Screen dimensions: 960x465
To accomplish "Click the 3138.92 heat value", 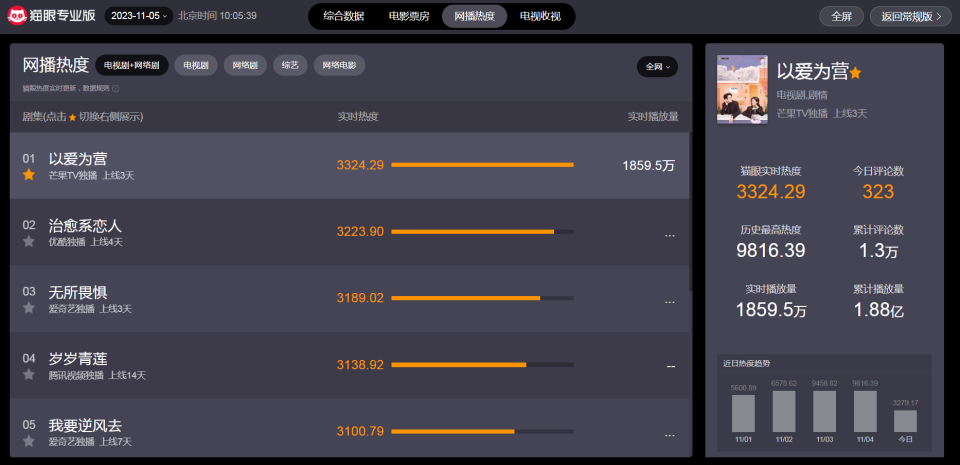I will click(x=360, y=365).
